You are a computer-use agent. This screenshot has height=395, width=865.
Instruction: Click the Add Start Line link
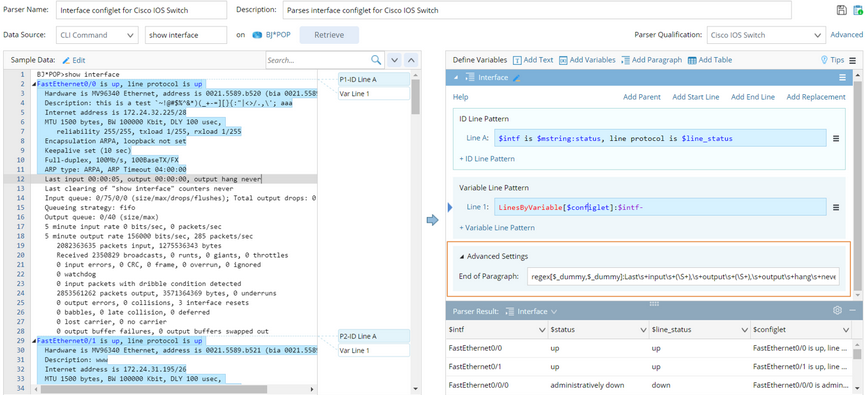(x=696, y=97)
